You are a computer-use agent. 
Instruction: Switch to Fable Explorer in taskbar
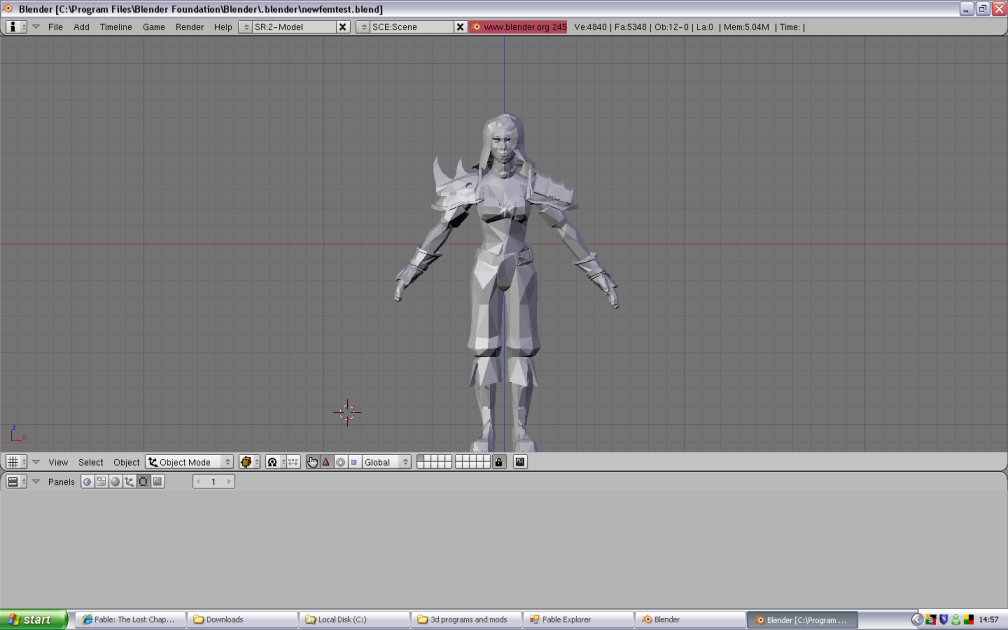click(579, 620)
